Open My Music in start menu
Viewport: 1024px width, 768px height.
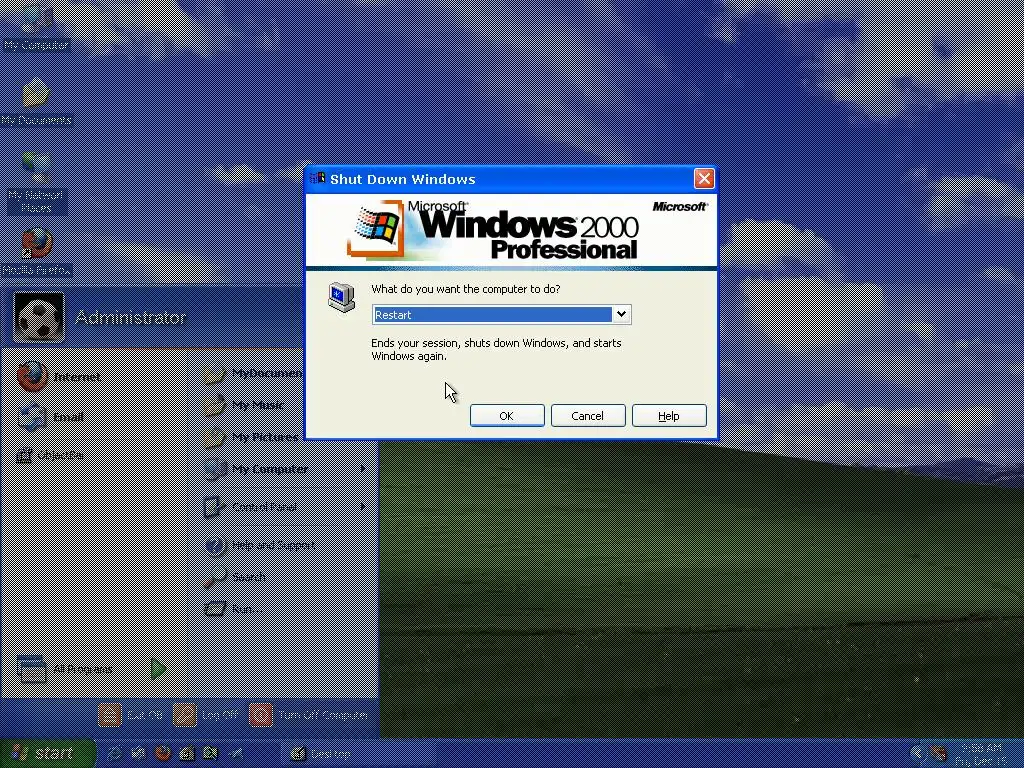click(x=244, y=405)
